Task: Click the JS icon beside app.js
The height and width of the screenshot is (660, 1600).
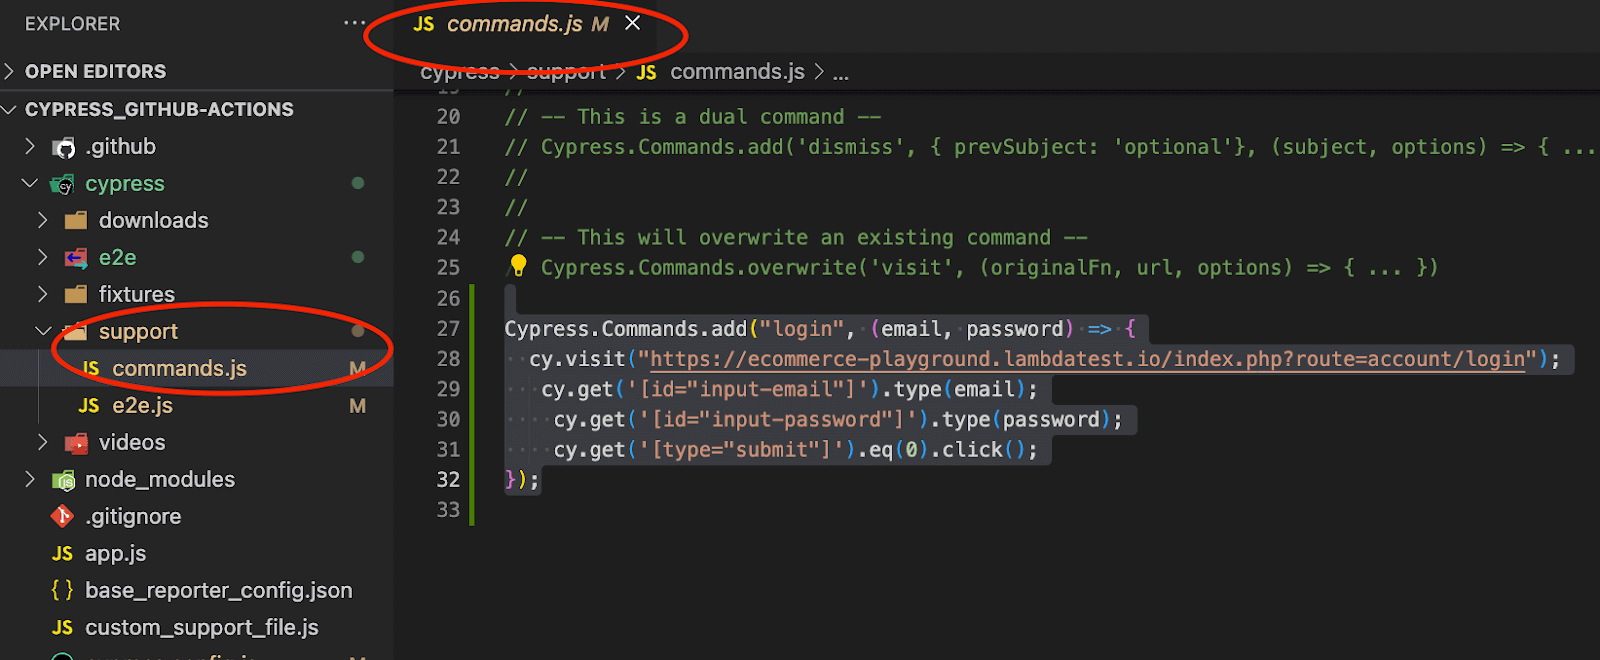Action: pos(63,553)
